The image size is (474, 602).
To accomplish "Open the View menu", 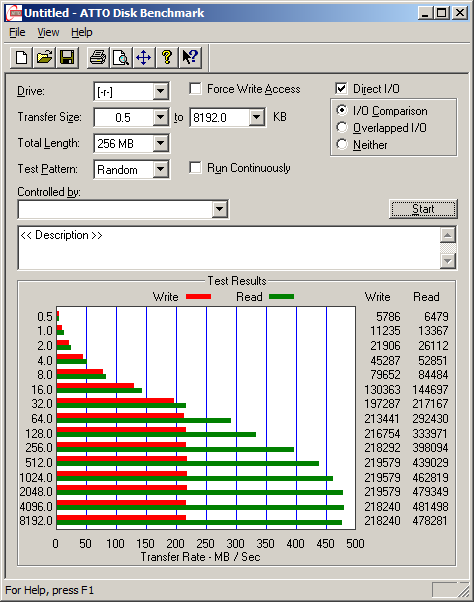I will [48, 32].
